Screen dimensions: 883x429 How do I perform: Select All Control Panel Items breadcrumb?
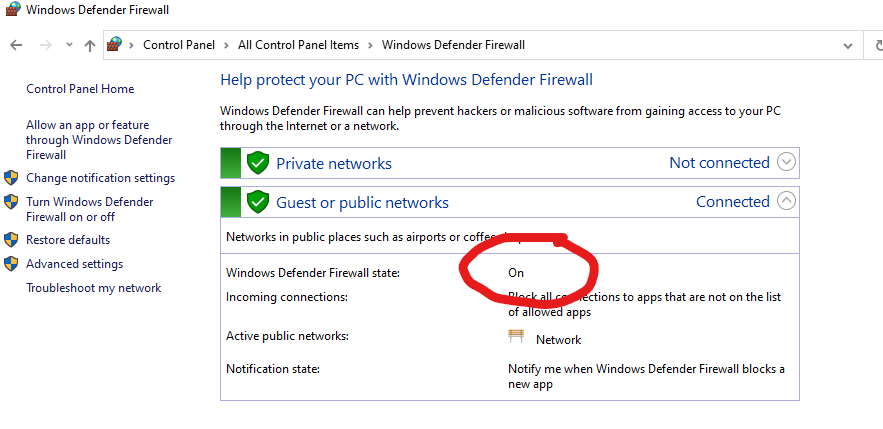297,45
